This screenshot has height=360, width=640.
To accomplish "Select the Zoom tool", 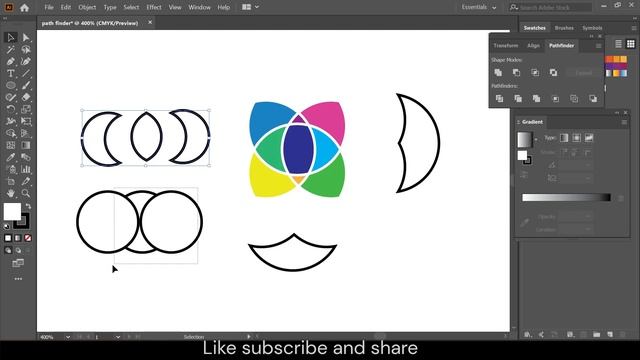I will pos(26,193).
